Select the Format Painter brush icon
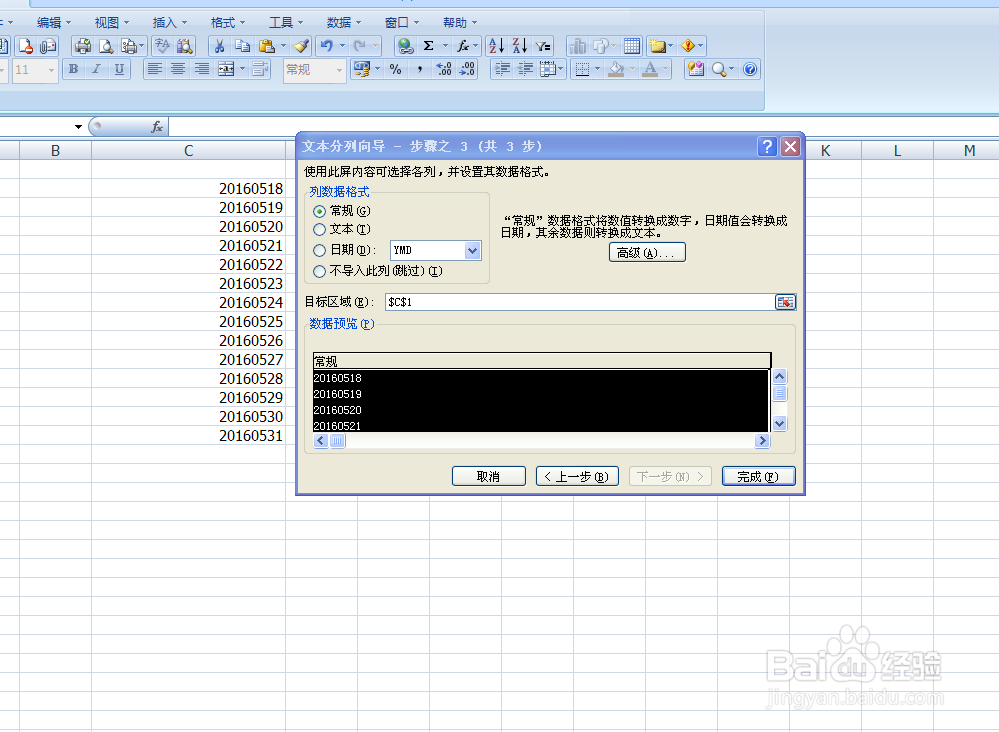This screenshot has width=999, height=732. point(301,46)
